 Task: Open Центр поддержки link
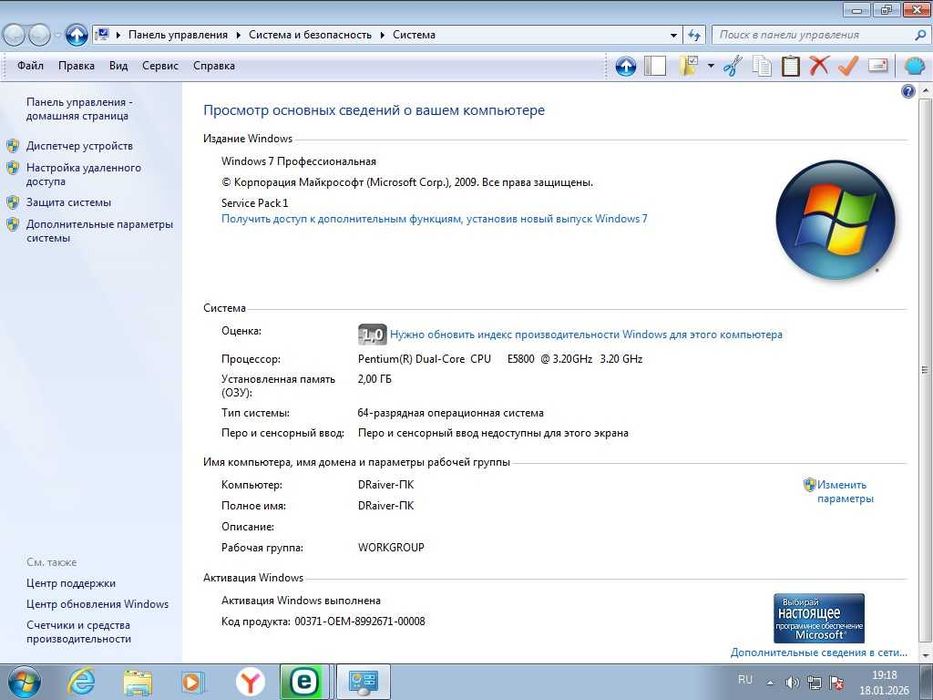click(x=71, y=583)
